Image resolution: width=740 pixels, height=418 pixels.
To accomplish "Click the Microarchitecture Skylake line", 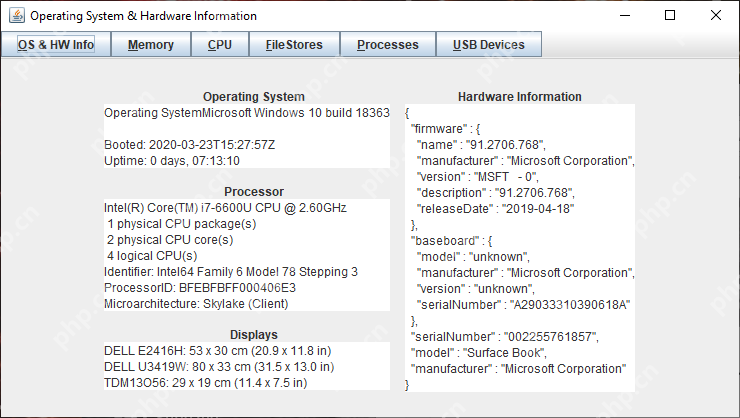I will click(x=196, y=304).
